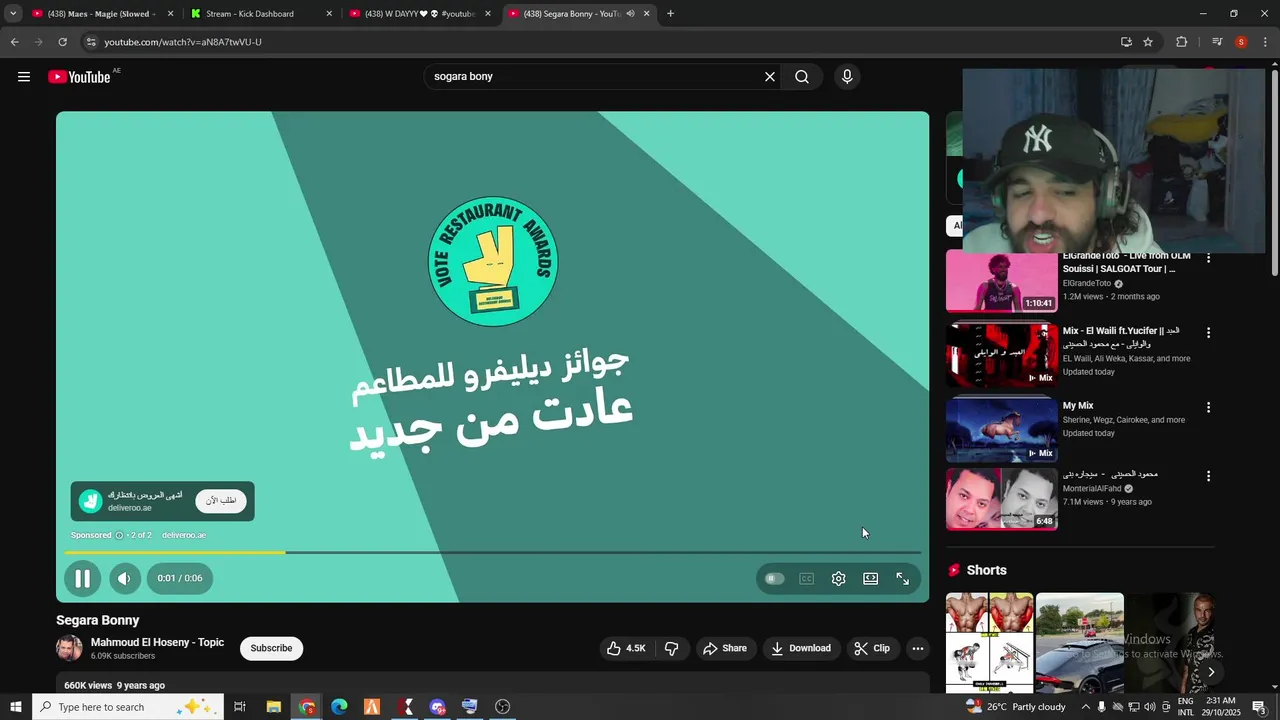This screenshot has width=1280, height=720.
Task: Open My Mix playlist title
Action: tap(1077, 406)
